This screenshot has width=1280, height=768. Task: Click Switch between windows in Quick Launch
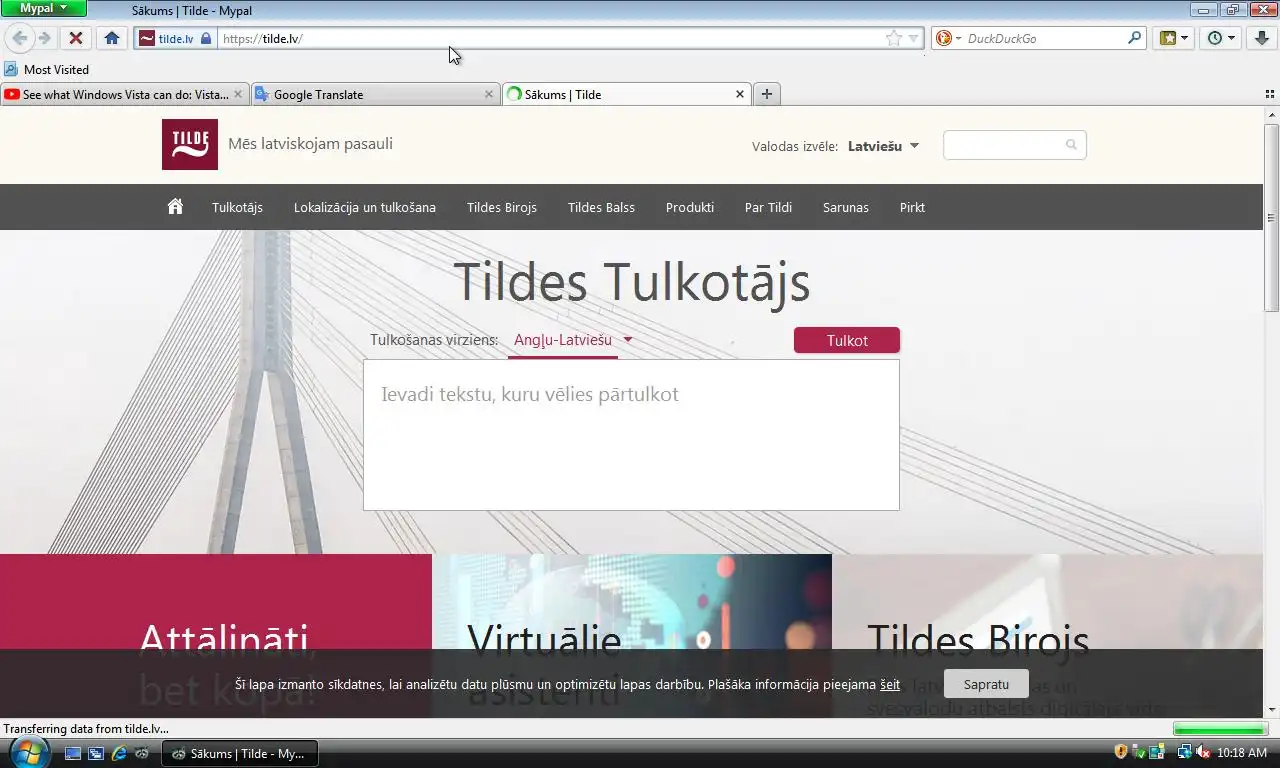pyautogui.click(x=96, y=753)
